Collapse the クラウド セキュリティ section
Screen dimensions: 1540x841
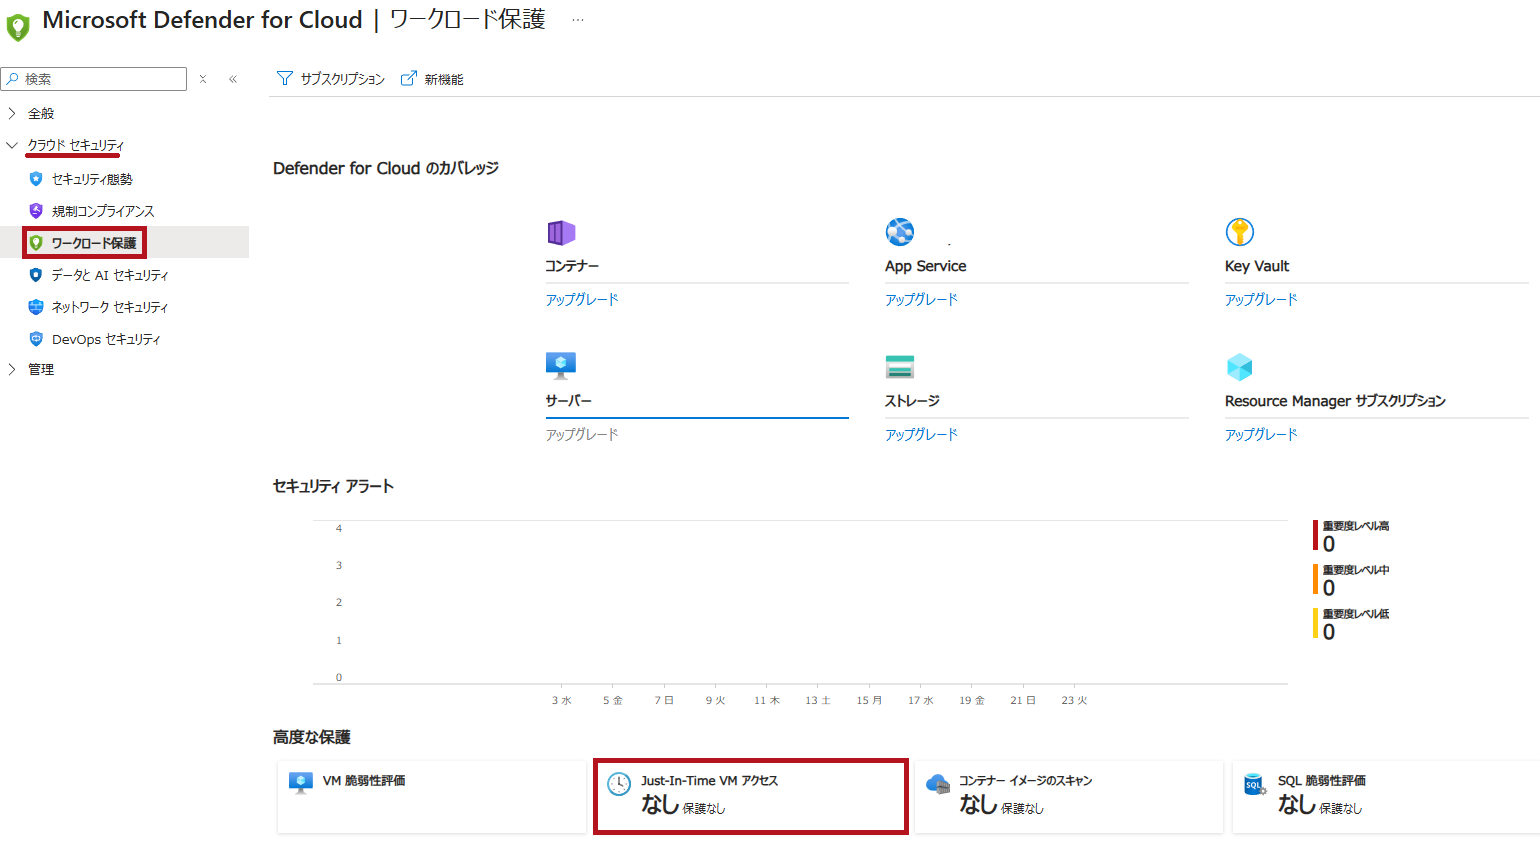pos(11,145)
